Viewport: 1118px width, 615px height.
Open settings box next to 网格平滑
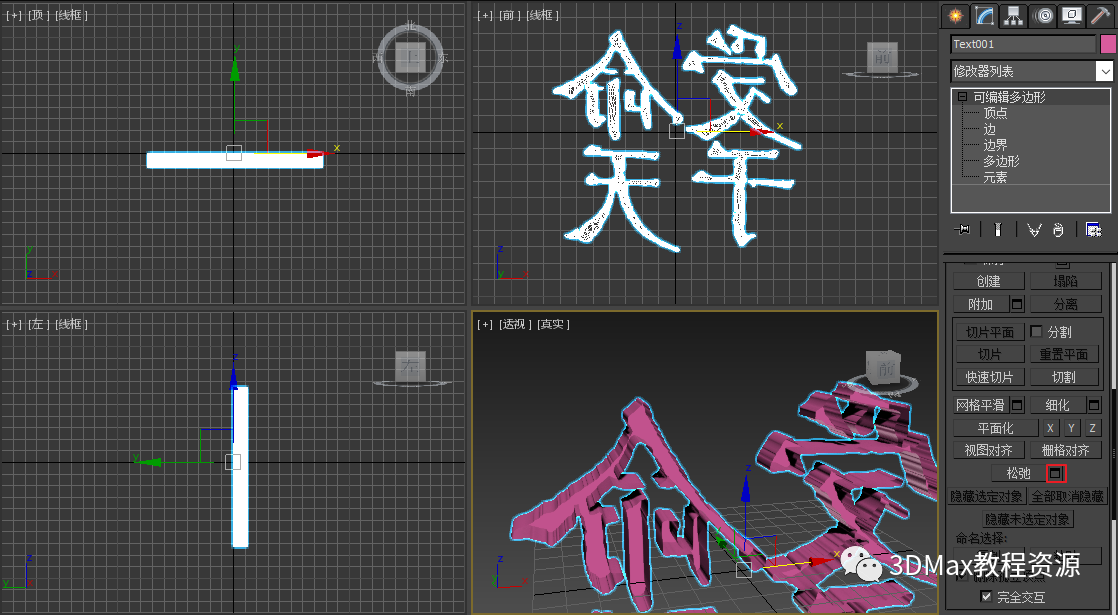point(1017,405)
